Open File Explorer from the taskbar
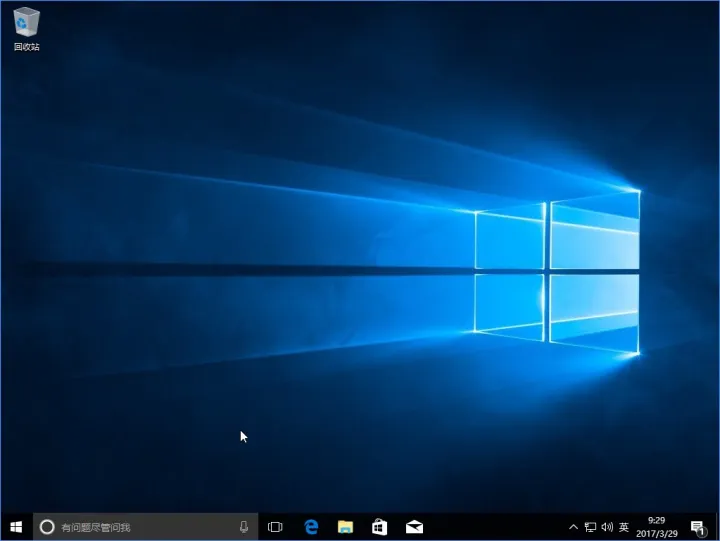The height and width of the screenshot is (541, 720). tap(345, 527)
